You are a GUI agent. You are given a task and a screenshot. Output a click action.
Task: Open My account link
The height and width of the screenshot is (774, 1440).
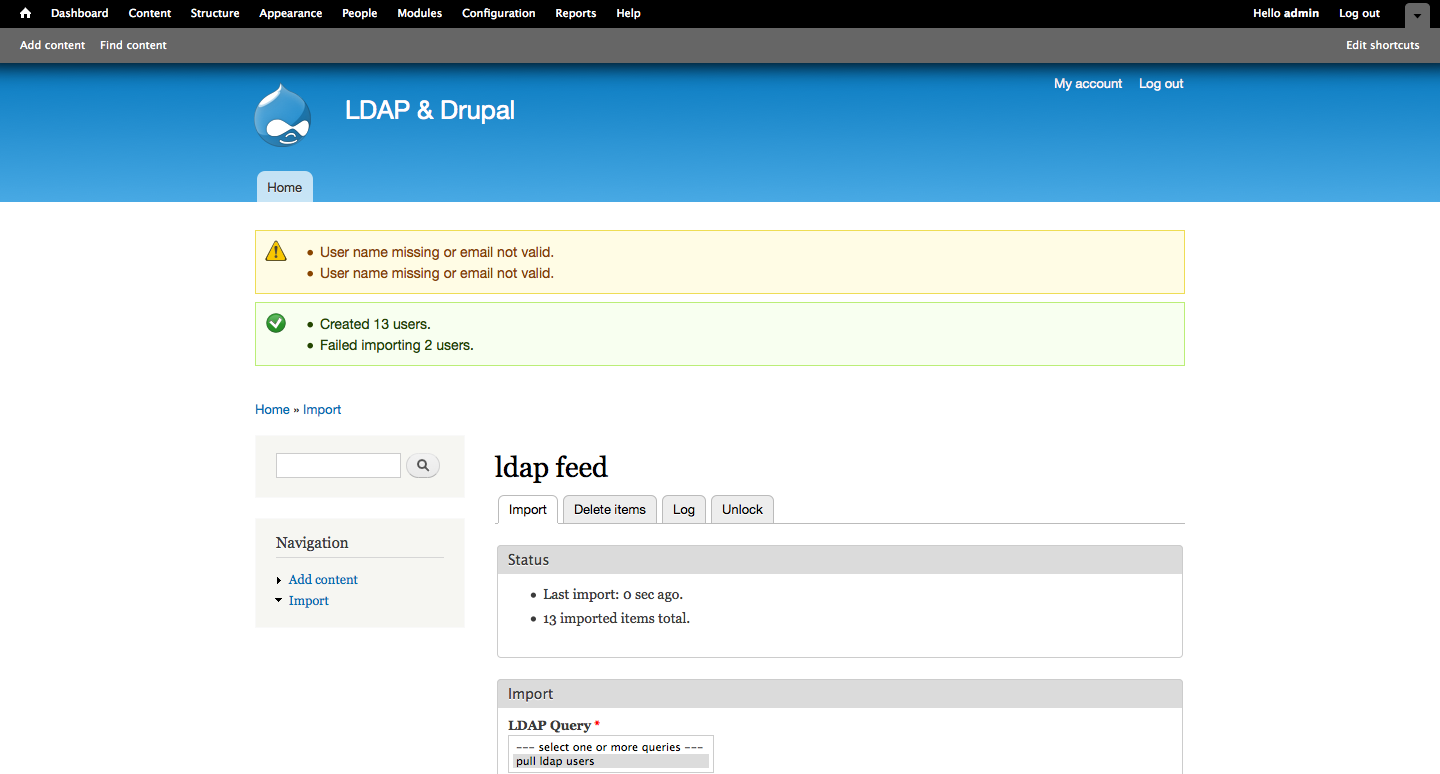coord(1088,84)
